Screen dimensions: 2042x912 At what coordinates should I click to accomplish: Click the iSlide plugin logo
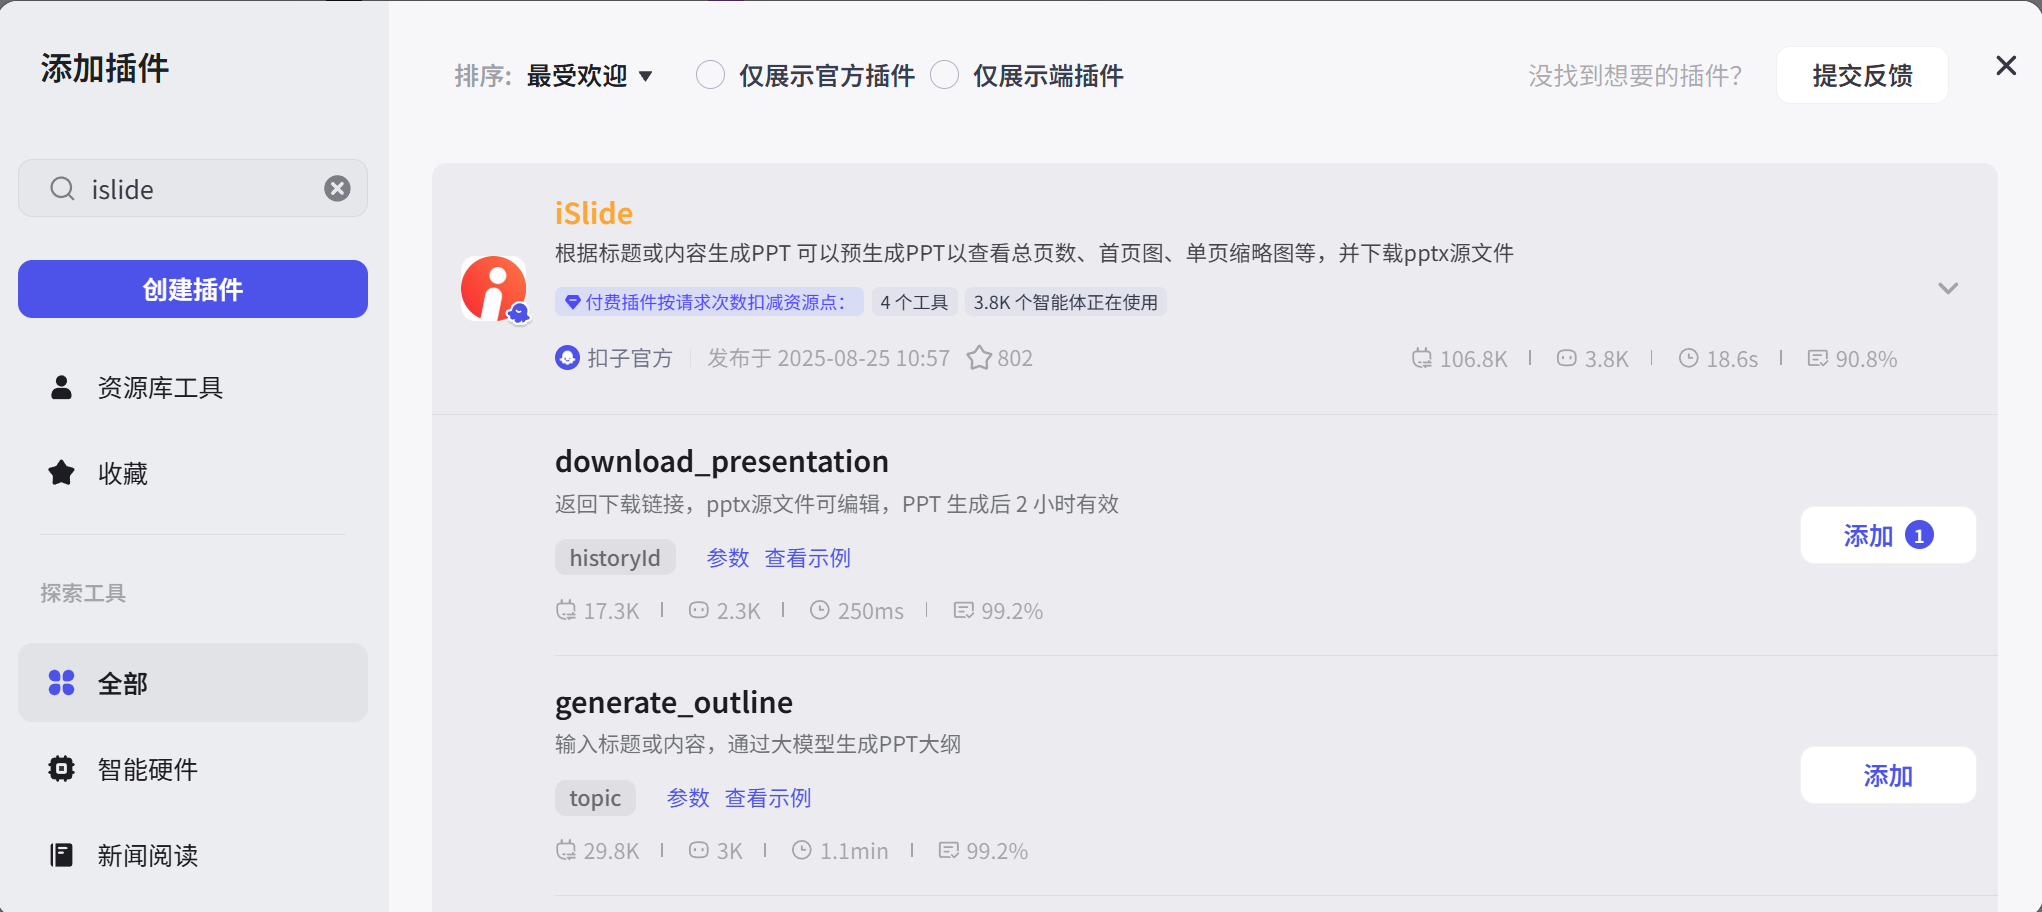point(493,289)
